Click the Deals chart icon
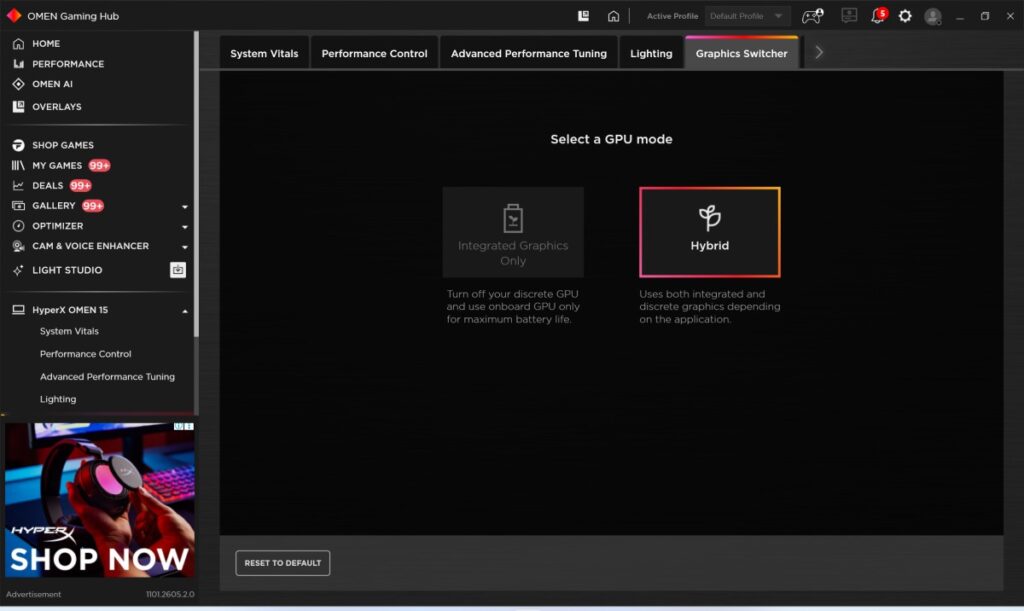 point(18,185)
